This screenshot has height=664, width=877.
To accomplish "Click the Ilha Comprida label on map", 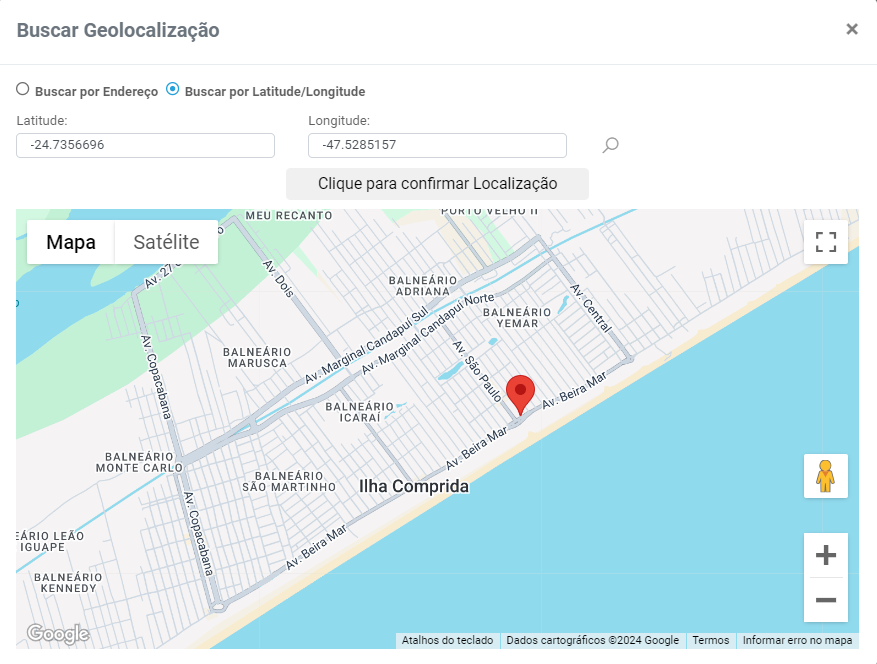I will pos(413,487).
